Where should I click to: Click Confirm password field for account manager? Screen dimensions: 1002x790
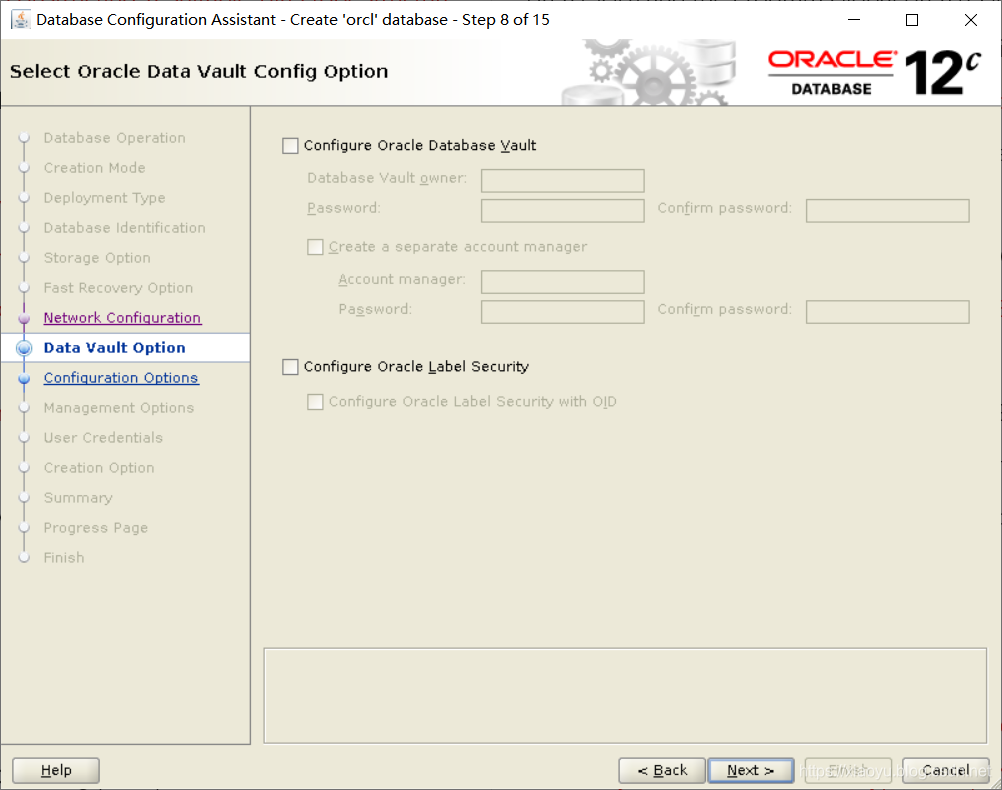(888, 312)
